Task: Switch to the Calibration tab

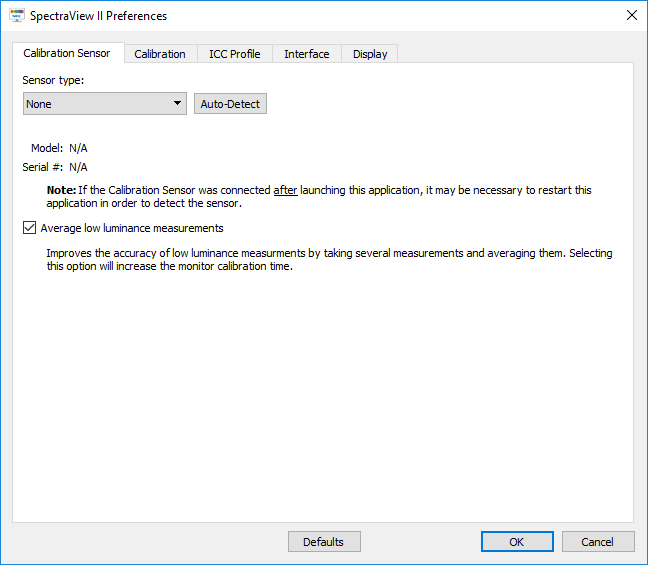Action: pyautogui.click(x=160, y=54)
